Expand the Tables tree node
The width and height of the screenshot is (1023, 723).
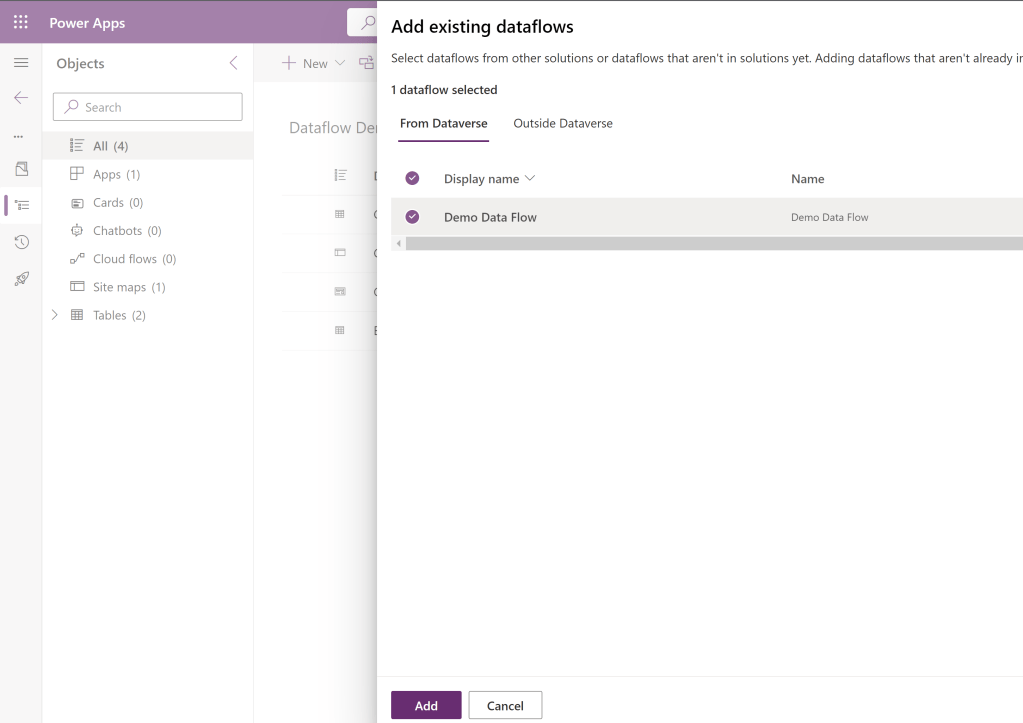(x=55, y=315)
